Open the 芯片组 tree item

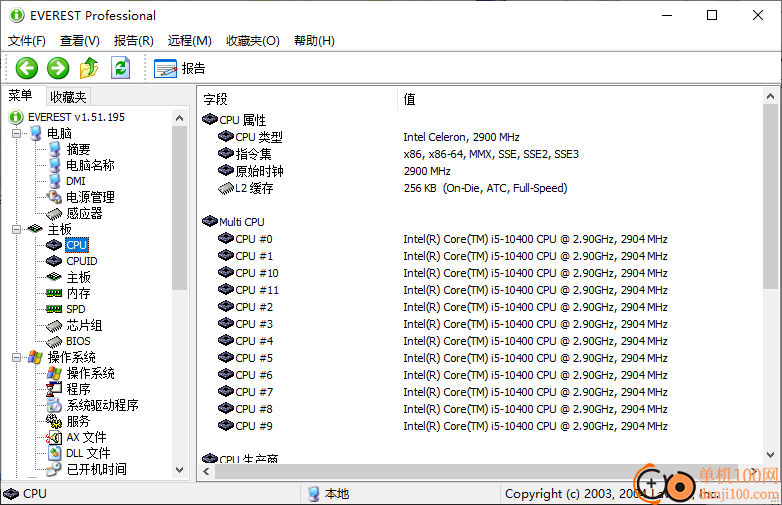(x=84, y=325)
